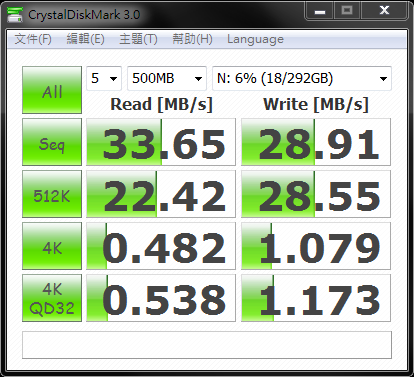Click the empty comment field at bottom
This screenshot has height=377, width=414.
(207, 345)
